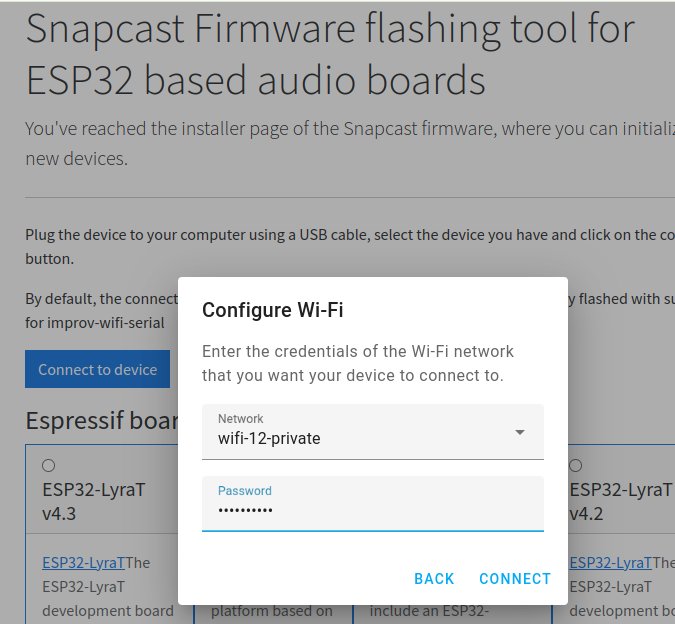The height and width of the screenshot is (624, 675).
Task: Open the ESP32-LyraT link in the v4.2 card
Action: (610, 563)
